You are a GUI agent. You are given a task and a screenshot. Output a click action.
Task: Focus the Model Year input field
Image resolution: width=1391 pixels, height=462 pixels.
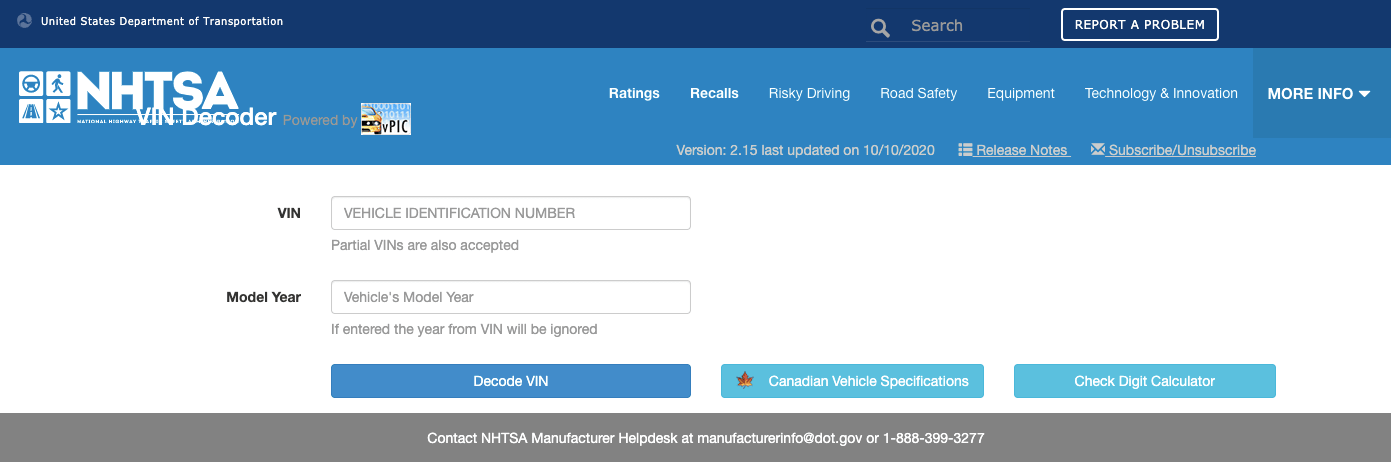[x=511, y=297]
